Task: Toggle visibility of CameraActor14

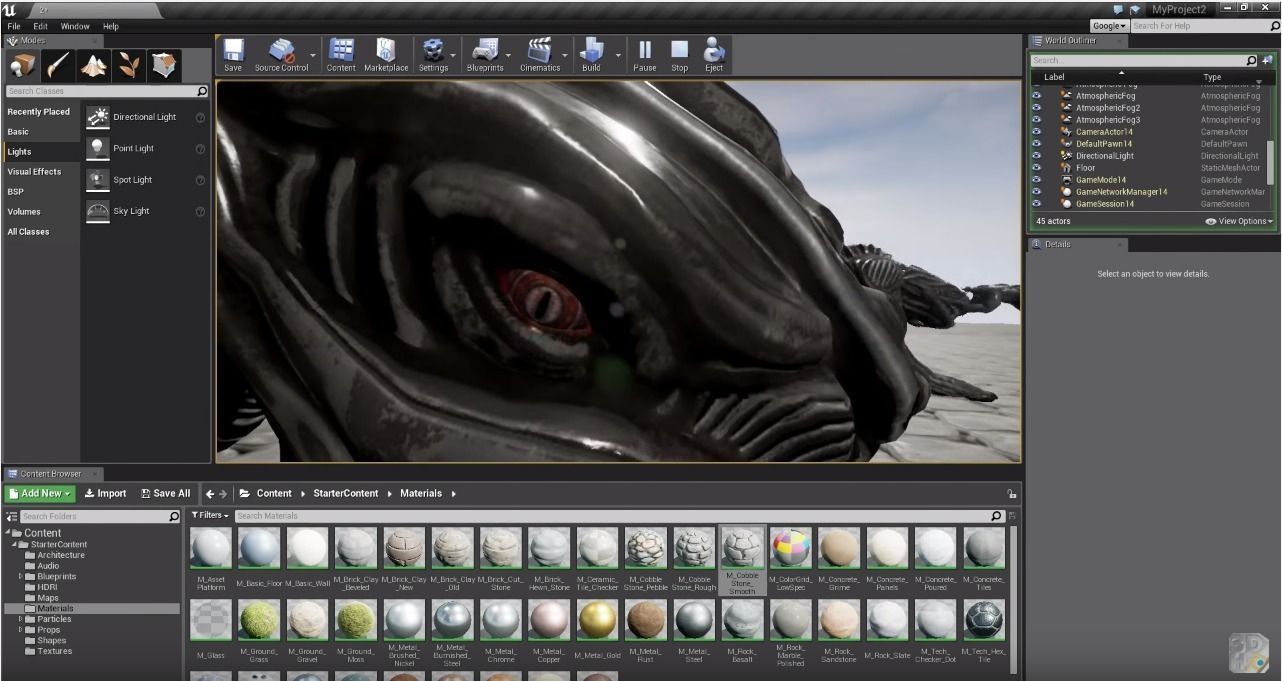Action: 1036,132
